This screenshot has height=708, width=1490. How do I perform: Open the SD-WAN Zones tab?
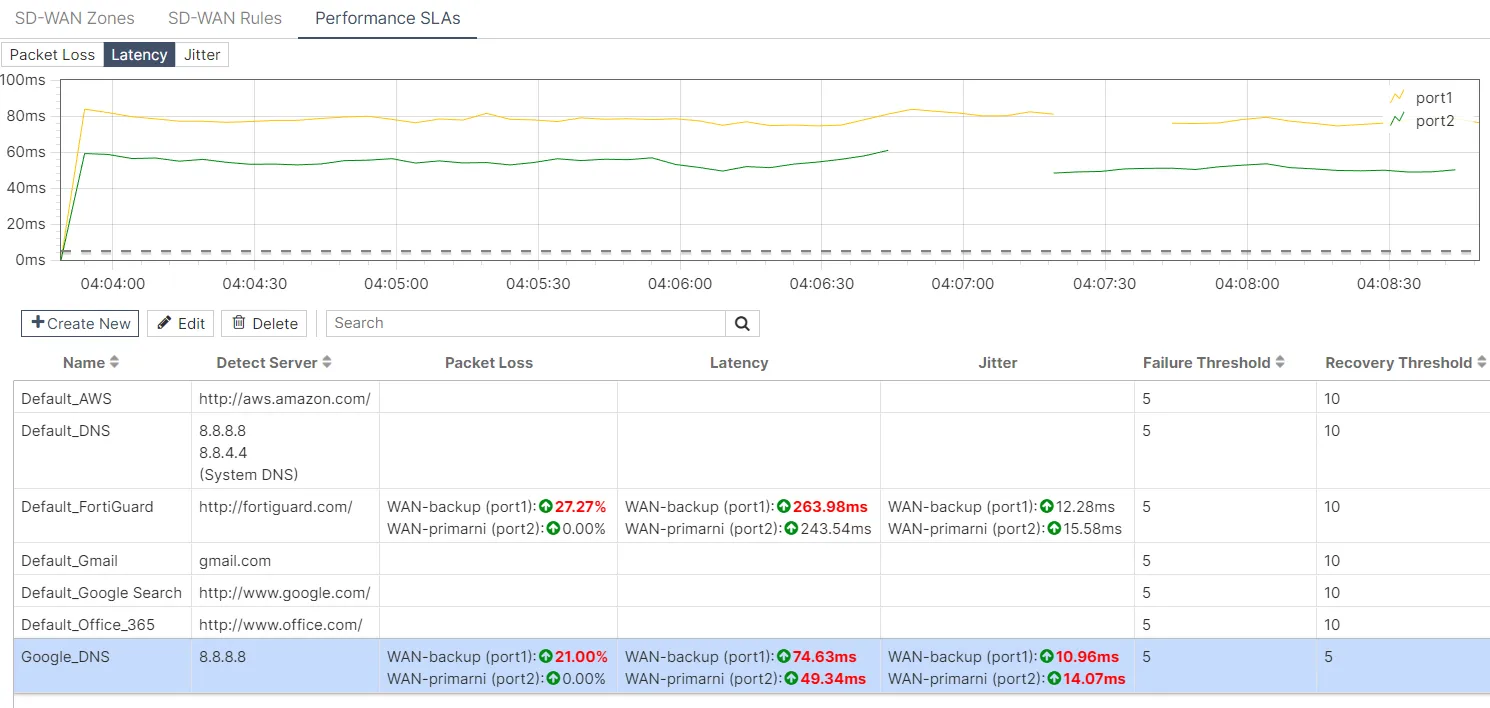pyautogui.click(x=74, y=17)
